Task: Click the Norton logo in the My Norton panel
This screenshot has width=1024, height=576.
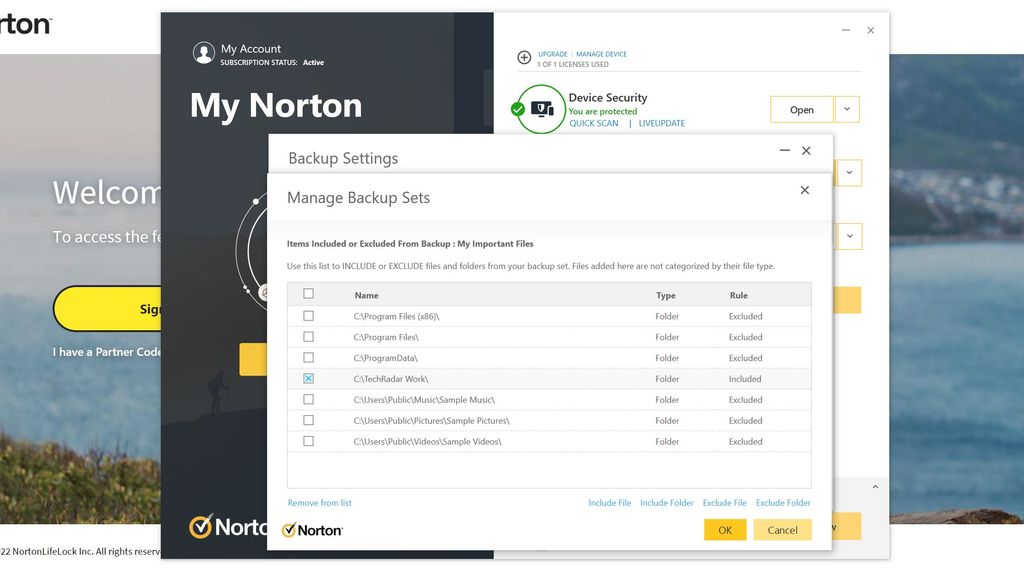Action: [x=225, y=527]
